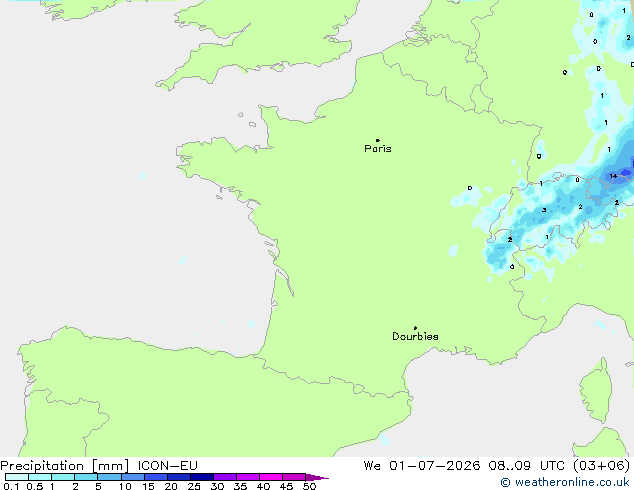Viewport: 634px width, 490px height.
Task: Click the legend label '30'
Action: [217, 486]
